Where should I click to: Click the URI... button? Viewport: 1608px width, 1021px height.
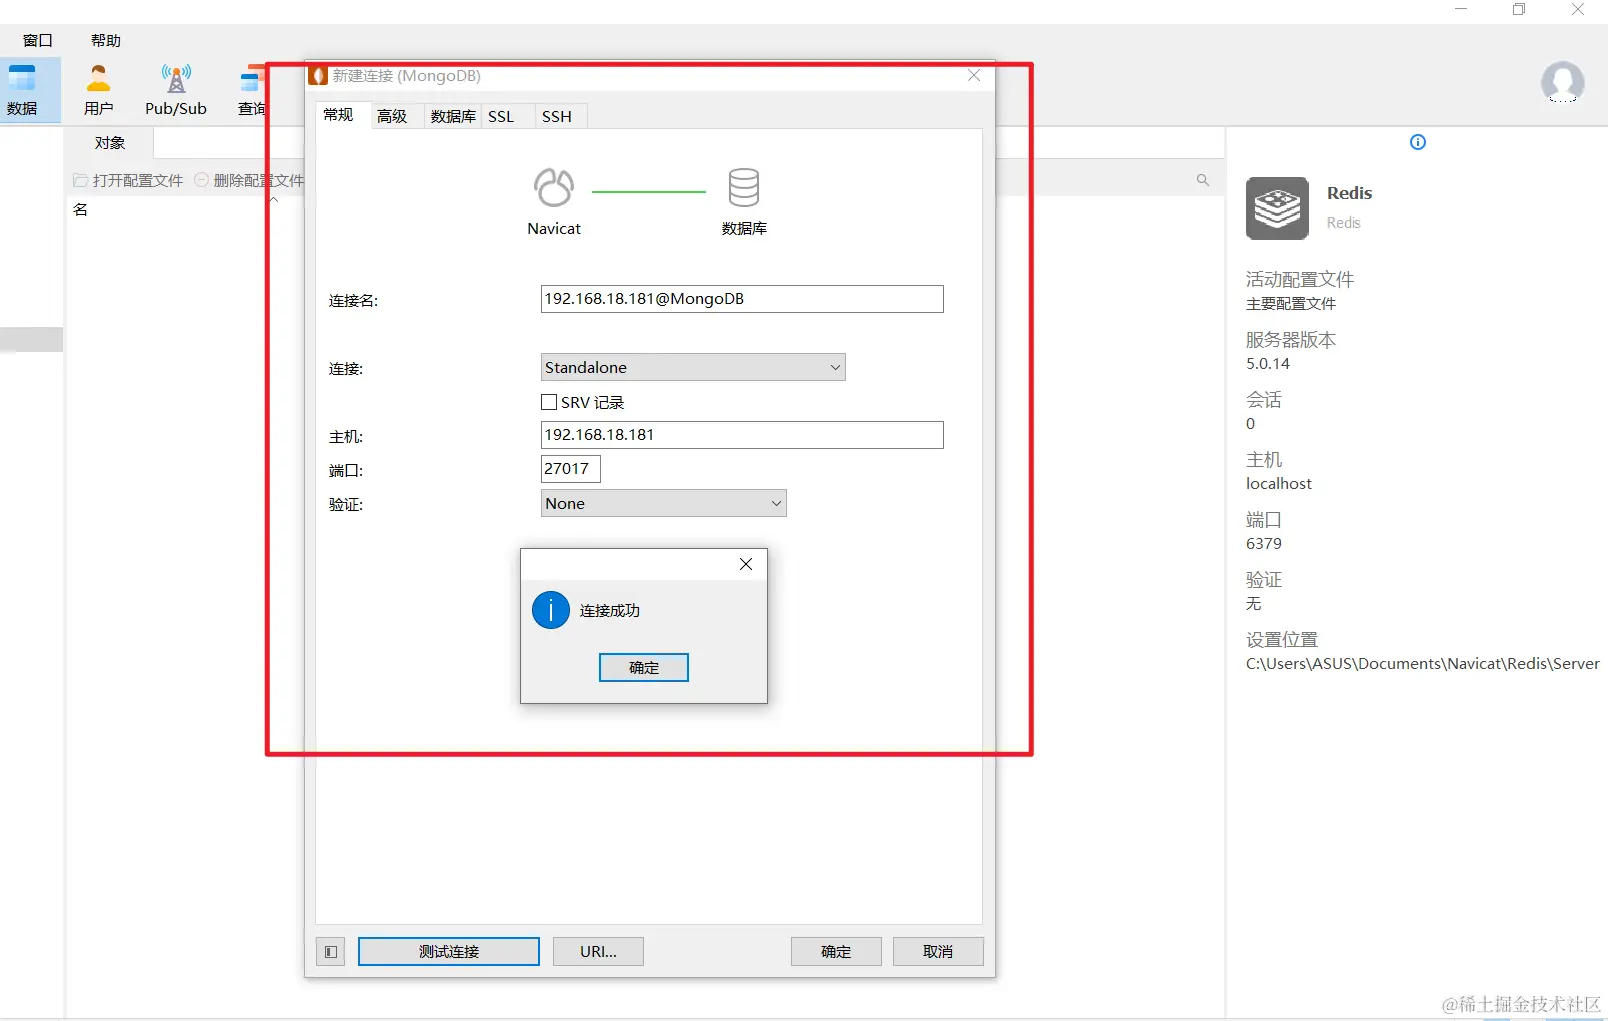[x=598, y=951]
